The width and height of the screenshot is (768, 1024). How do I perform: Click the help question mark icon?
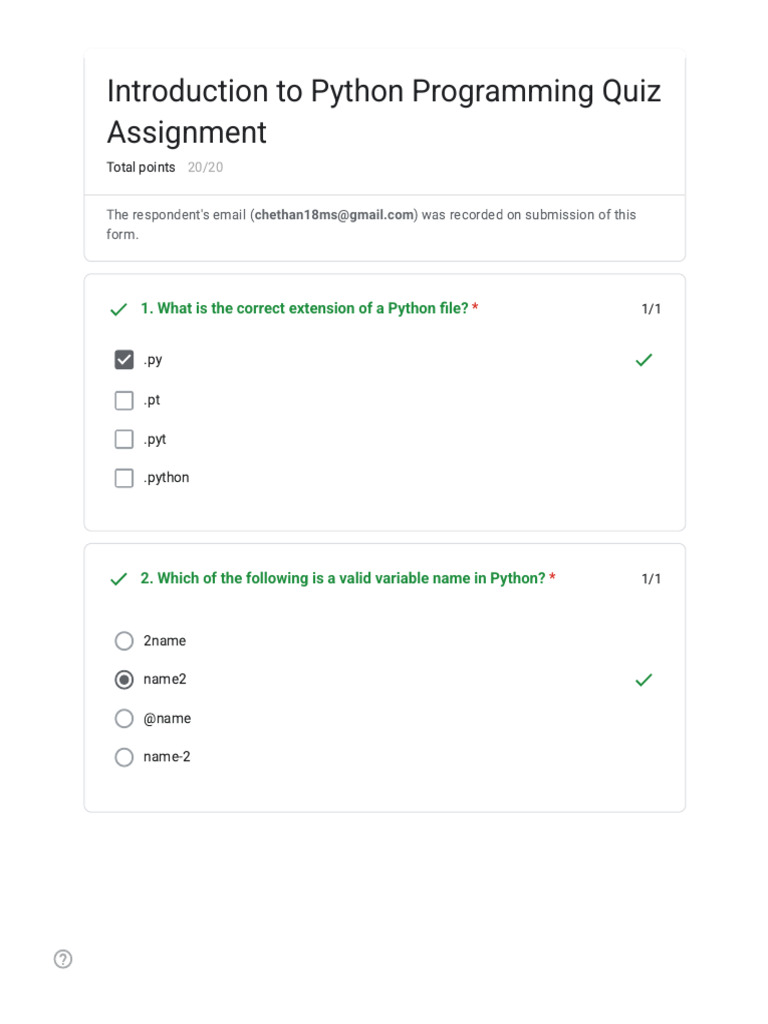[x=63, y=959]
